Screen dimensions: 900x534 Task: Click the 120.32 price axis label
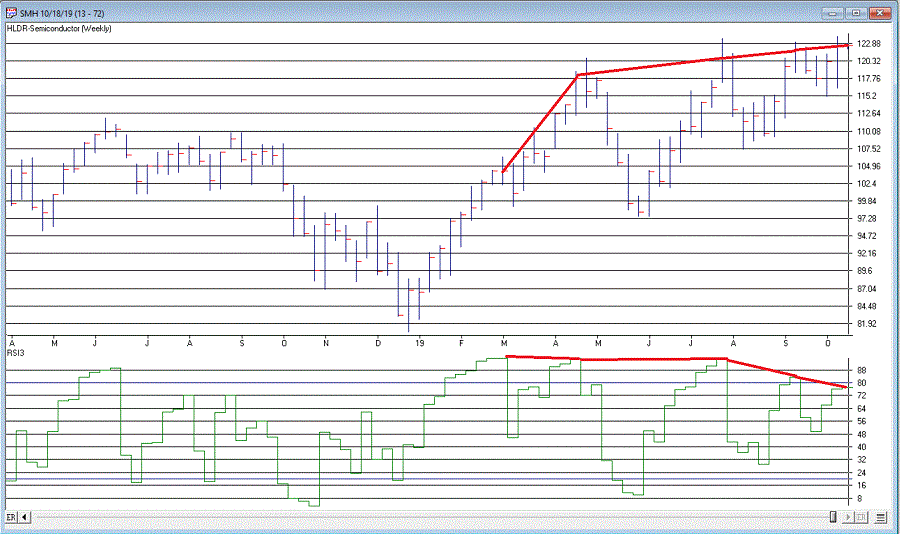(x=868, y=61)
